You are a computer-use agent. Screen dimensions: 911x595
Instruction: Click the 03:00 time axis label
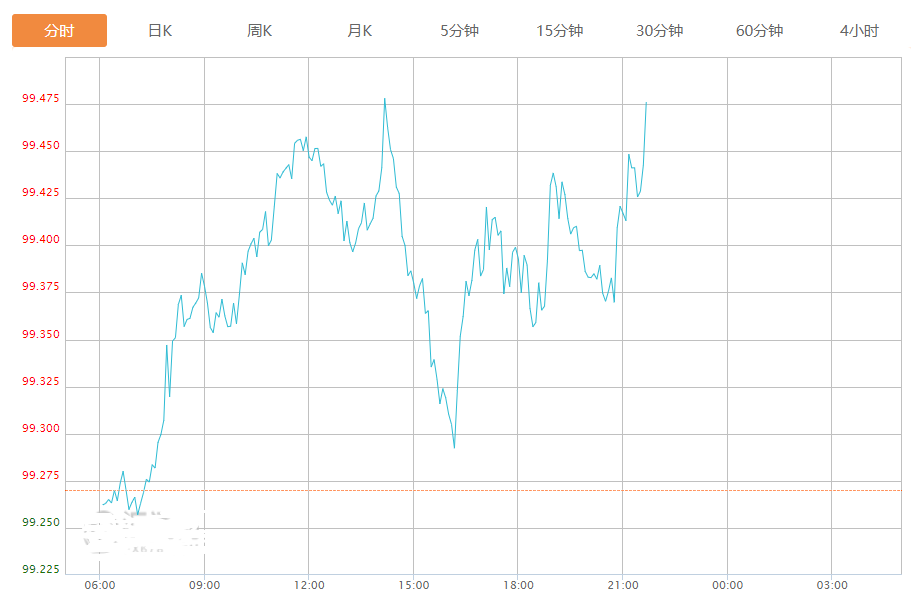pos(832,585)
